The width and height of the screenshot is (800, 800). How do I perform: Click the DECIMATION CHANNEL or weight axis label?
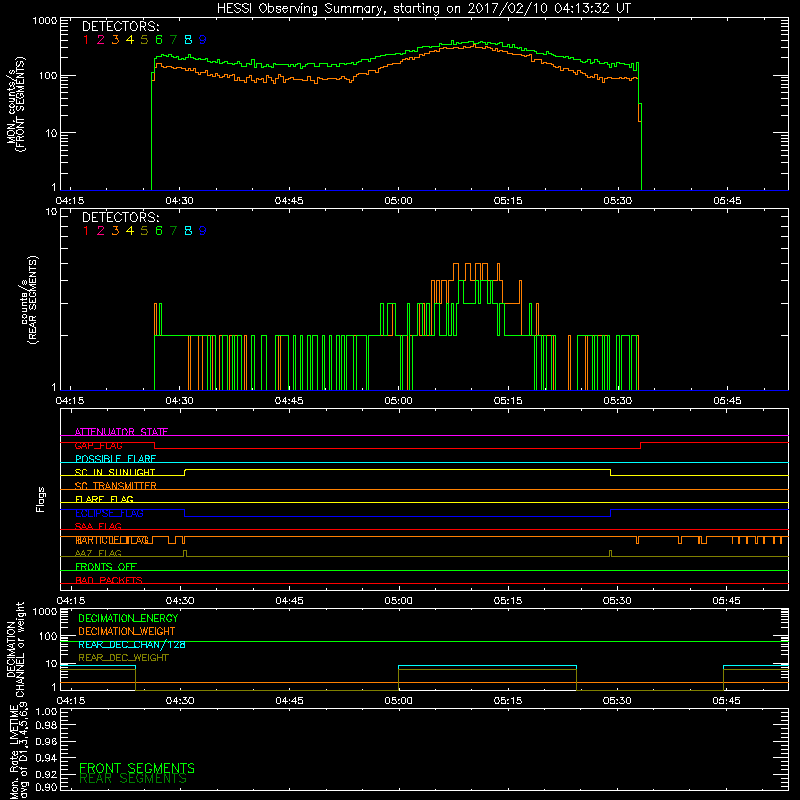coord(15,649)
